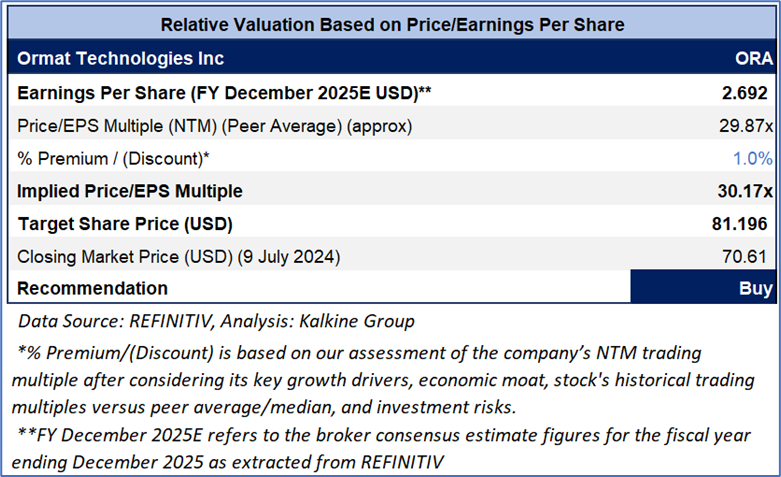Select the Implied Price/EPS Multiple row label
The width and height of the screenshot is (781, 477).
(130, 191)
